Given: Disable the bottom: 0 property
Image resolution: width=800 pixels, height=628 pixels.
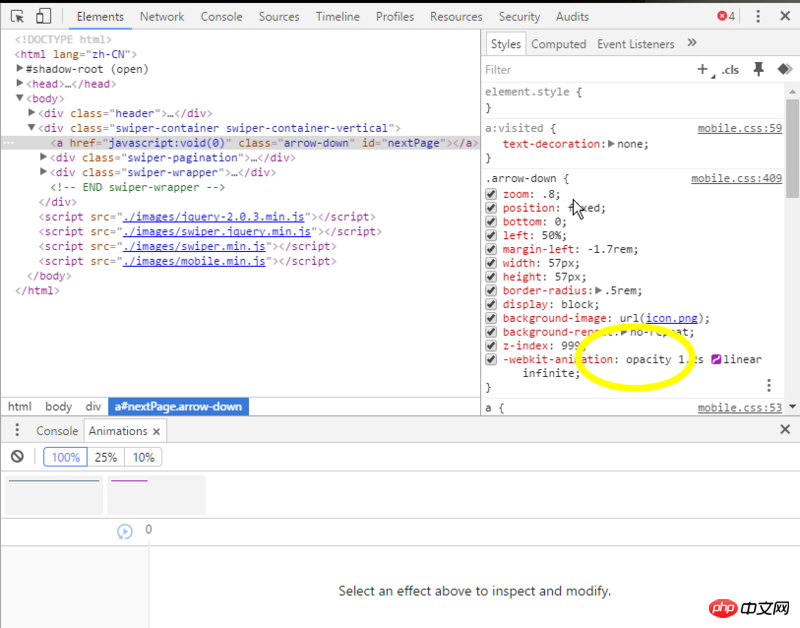Looking at the screenshot, I should (491, 221).
